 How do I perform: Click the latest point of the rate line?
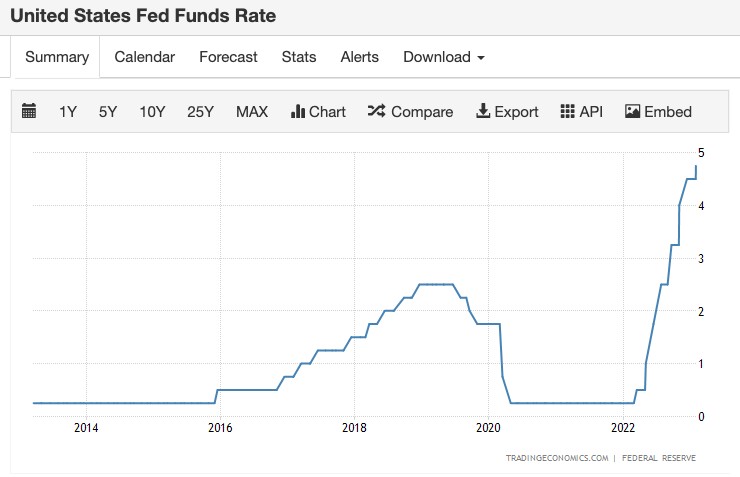pyautogui.click(x=696, y=166)
